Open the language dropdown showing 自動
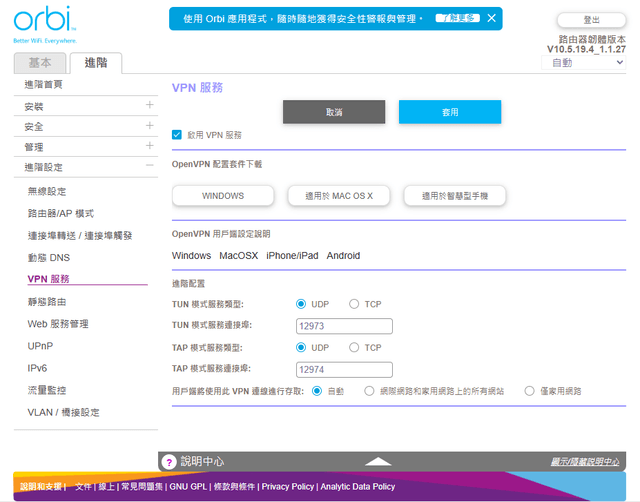Viewport: 640px width, 502px height. [584, 62]
